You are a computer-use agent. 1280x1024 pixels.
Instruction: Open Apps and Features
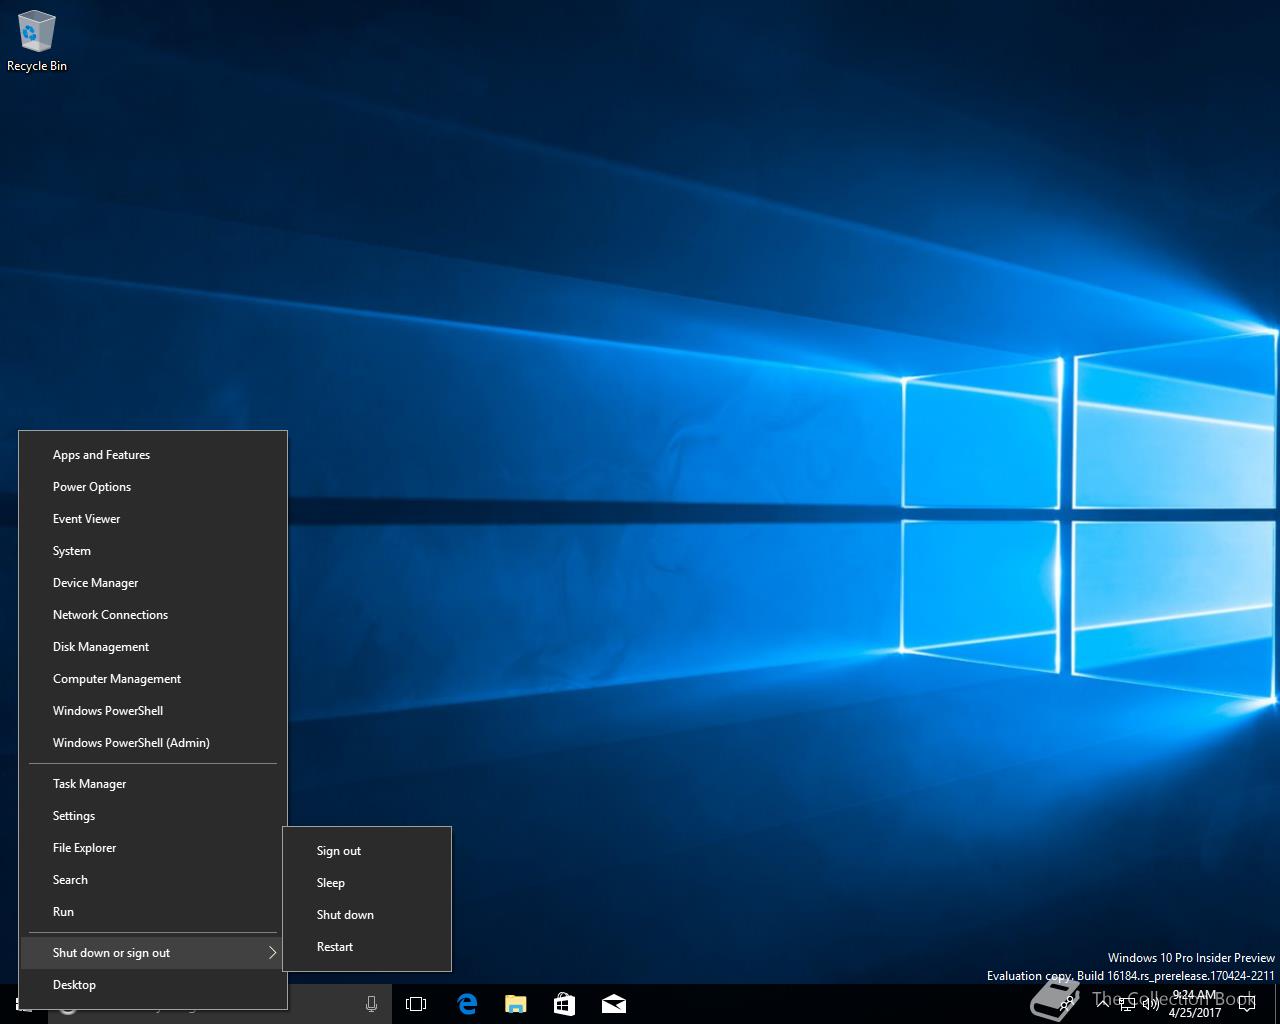pyautogui.click(x=101, y=455)
